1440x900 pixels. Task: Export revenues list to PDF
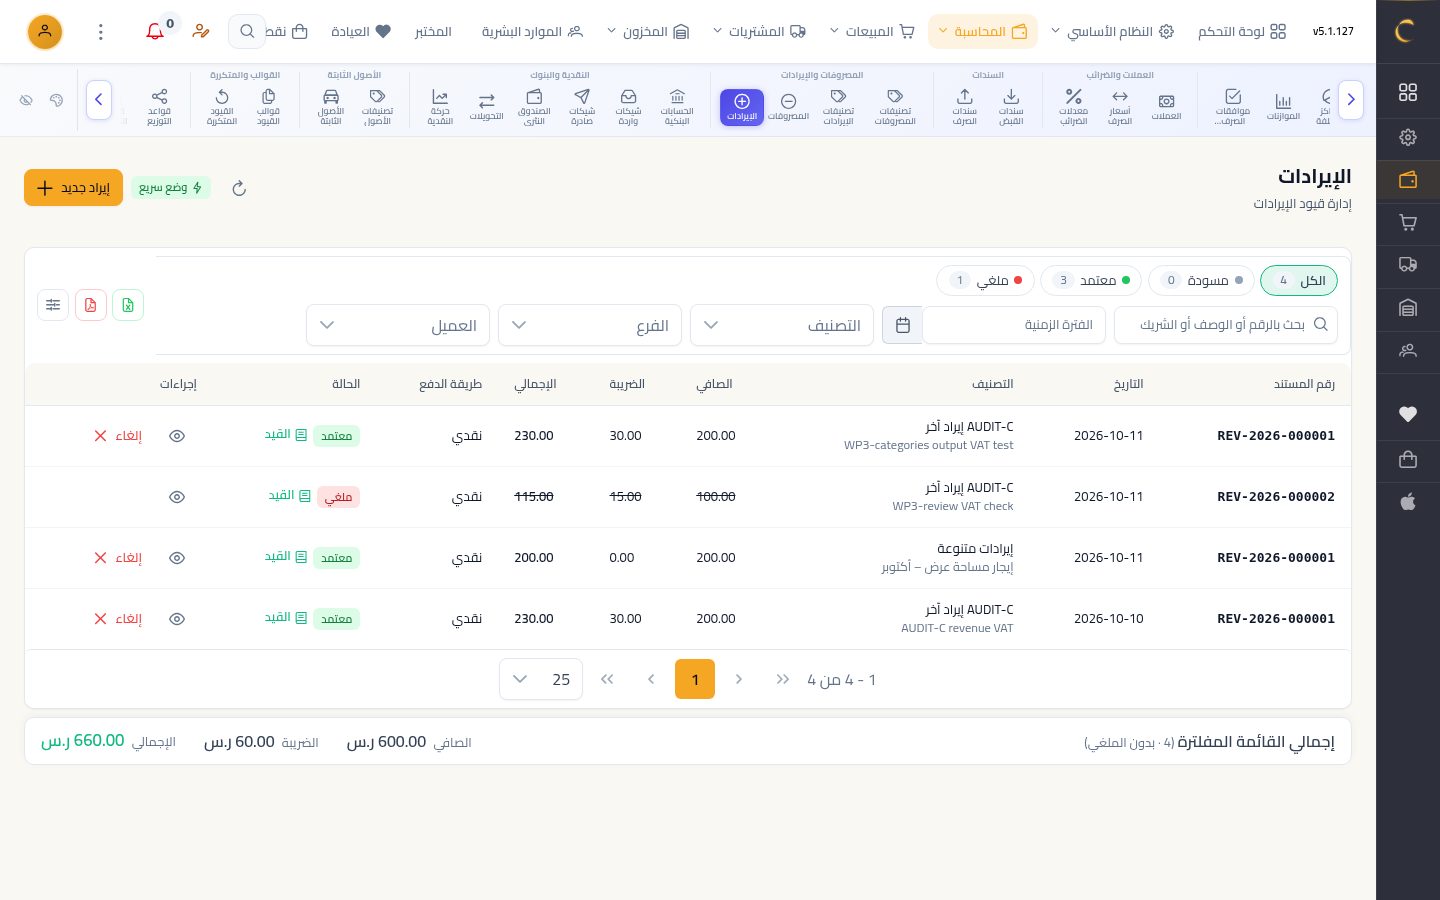click(x=90, y=305)
